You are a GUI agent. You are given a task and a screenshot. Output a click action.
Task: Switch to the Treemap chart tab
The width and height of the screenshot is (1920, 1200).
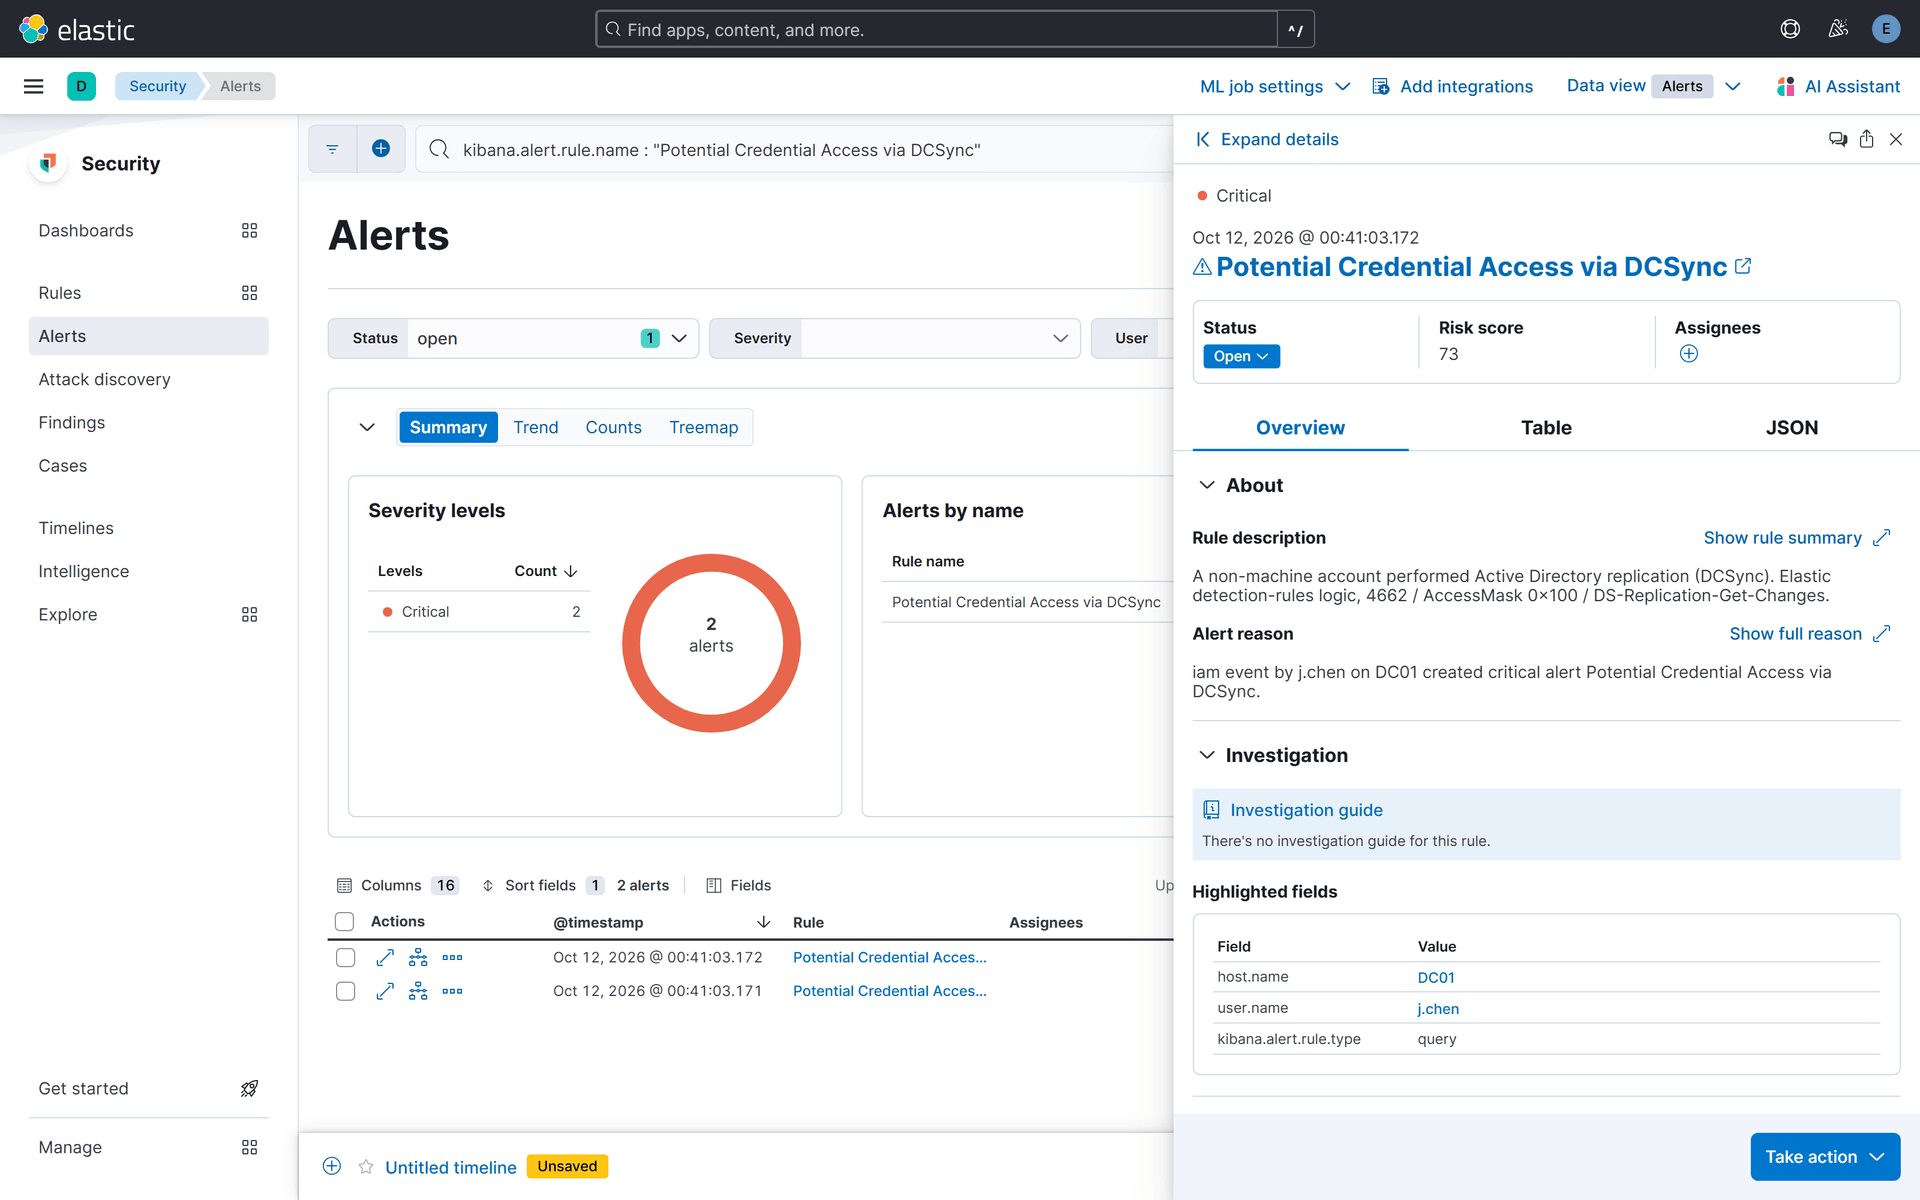[703, 427]
